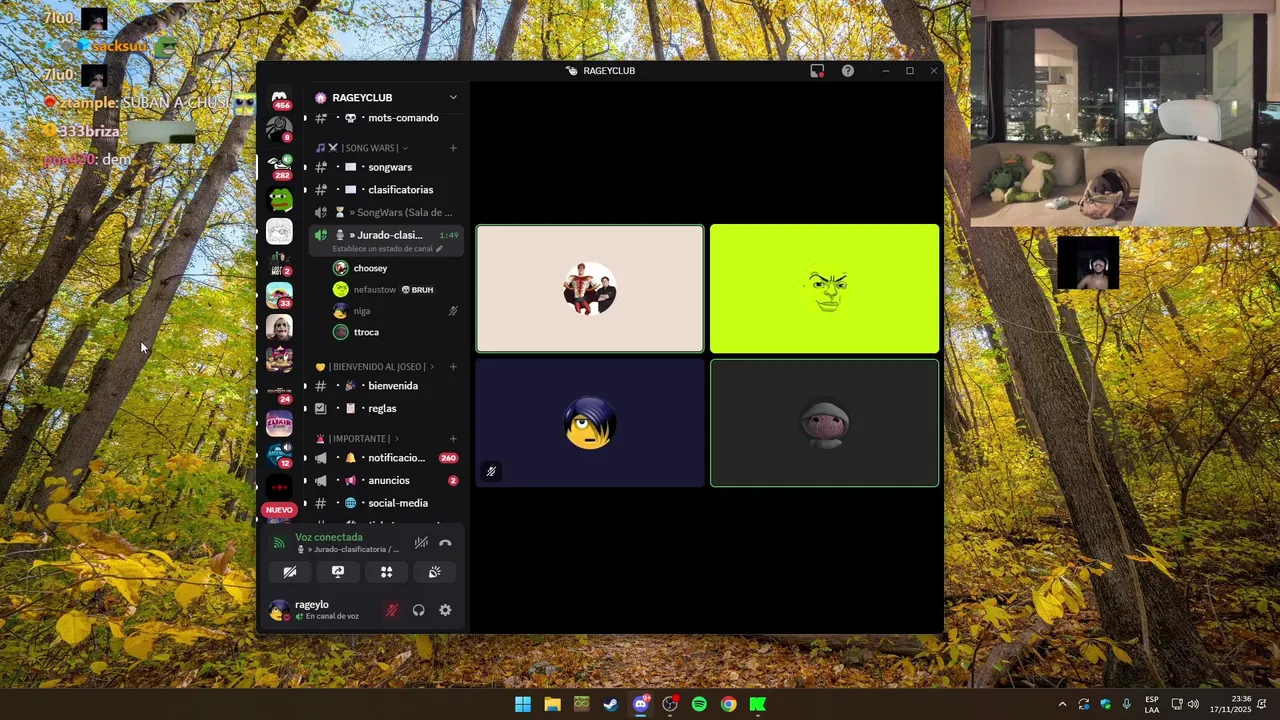Open Google Chrome from taskbar
Screen dimensions: 1280x720
(729, 704)
